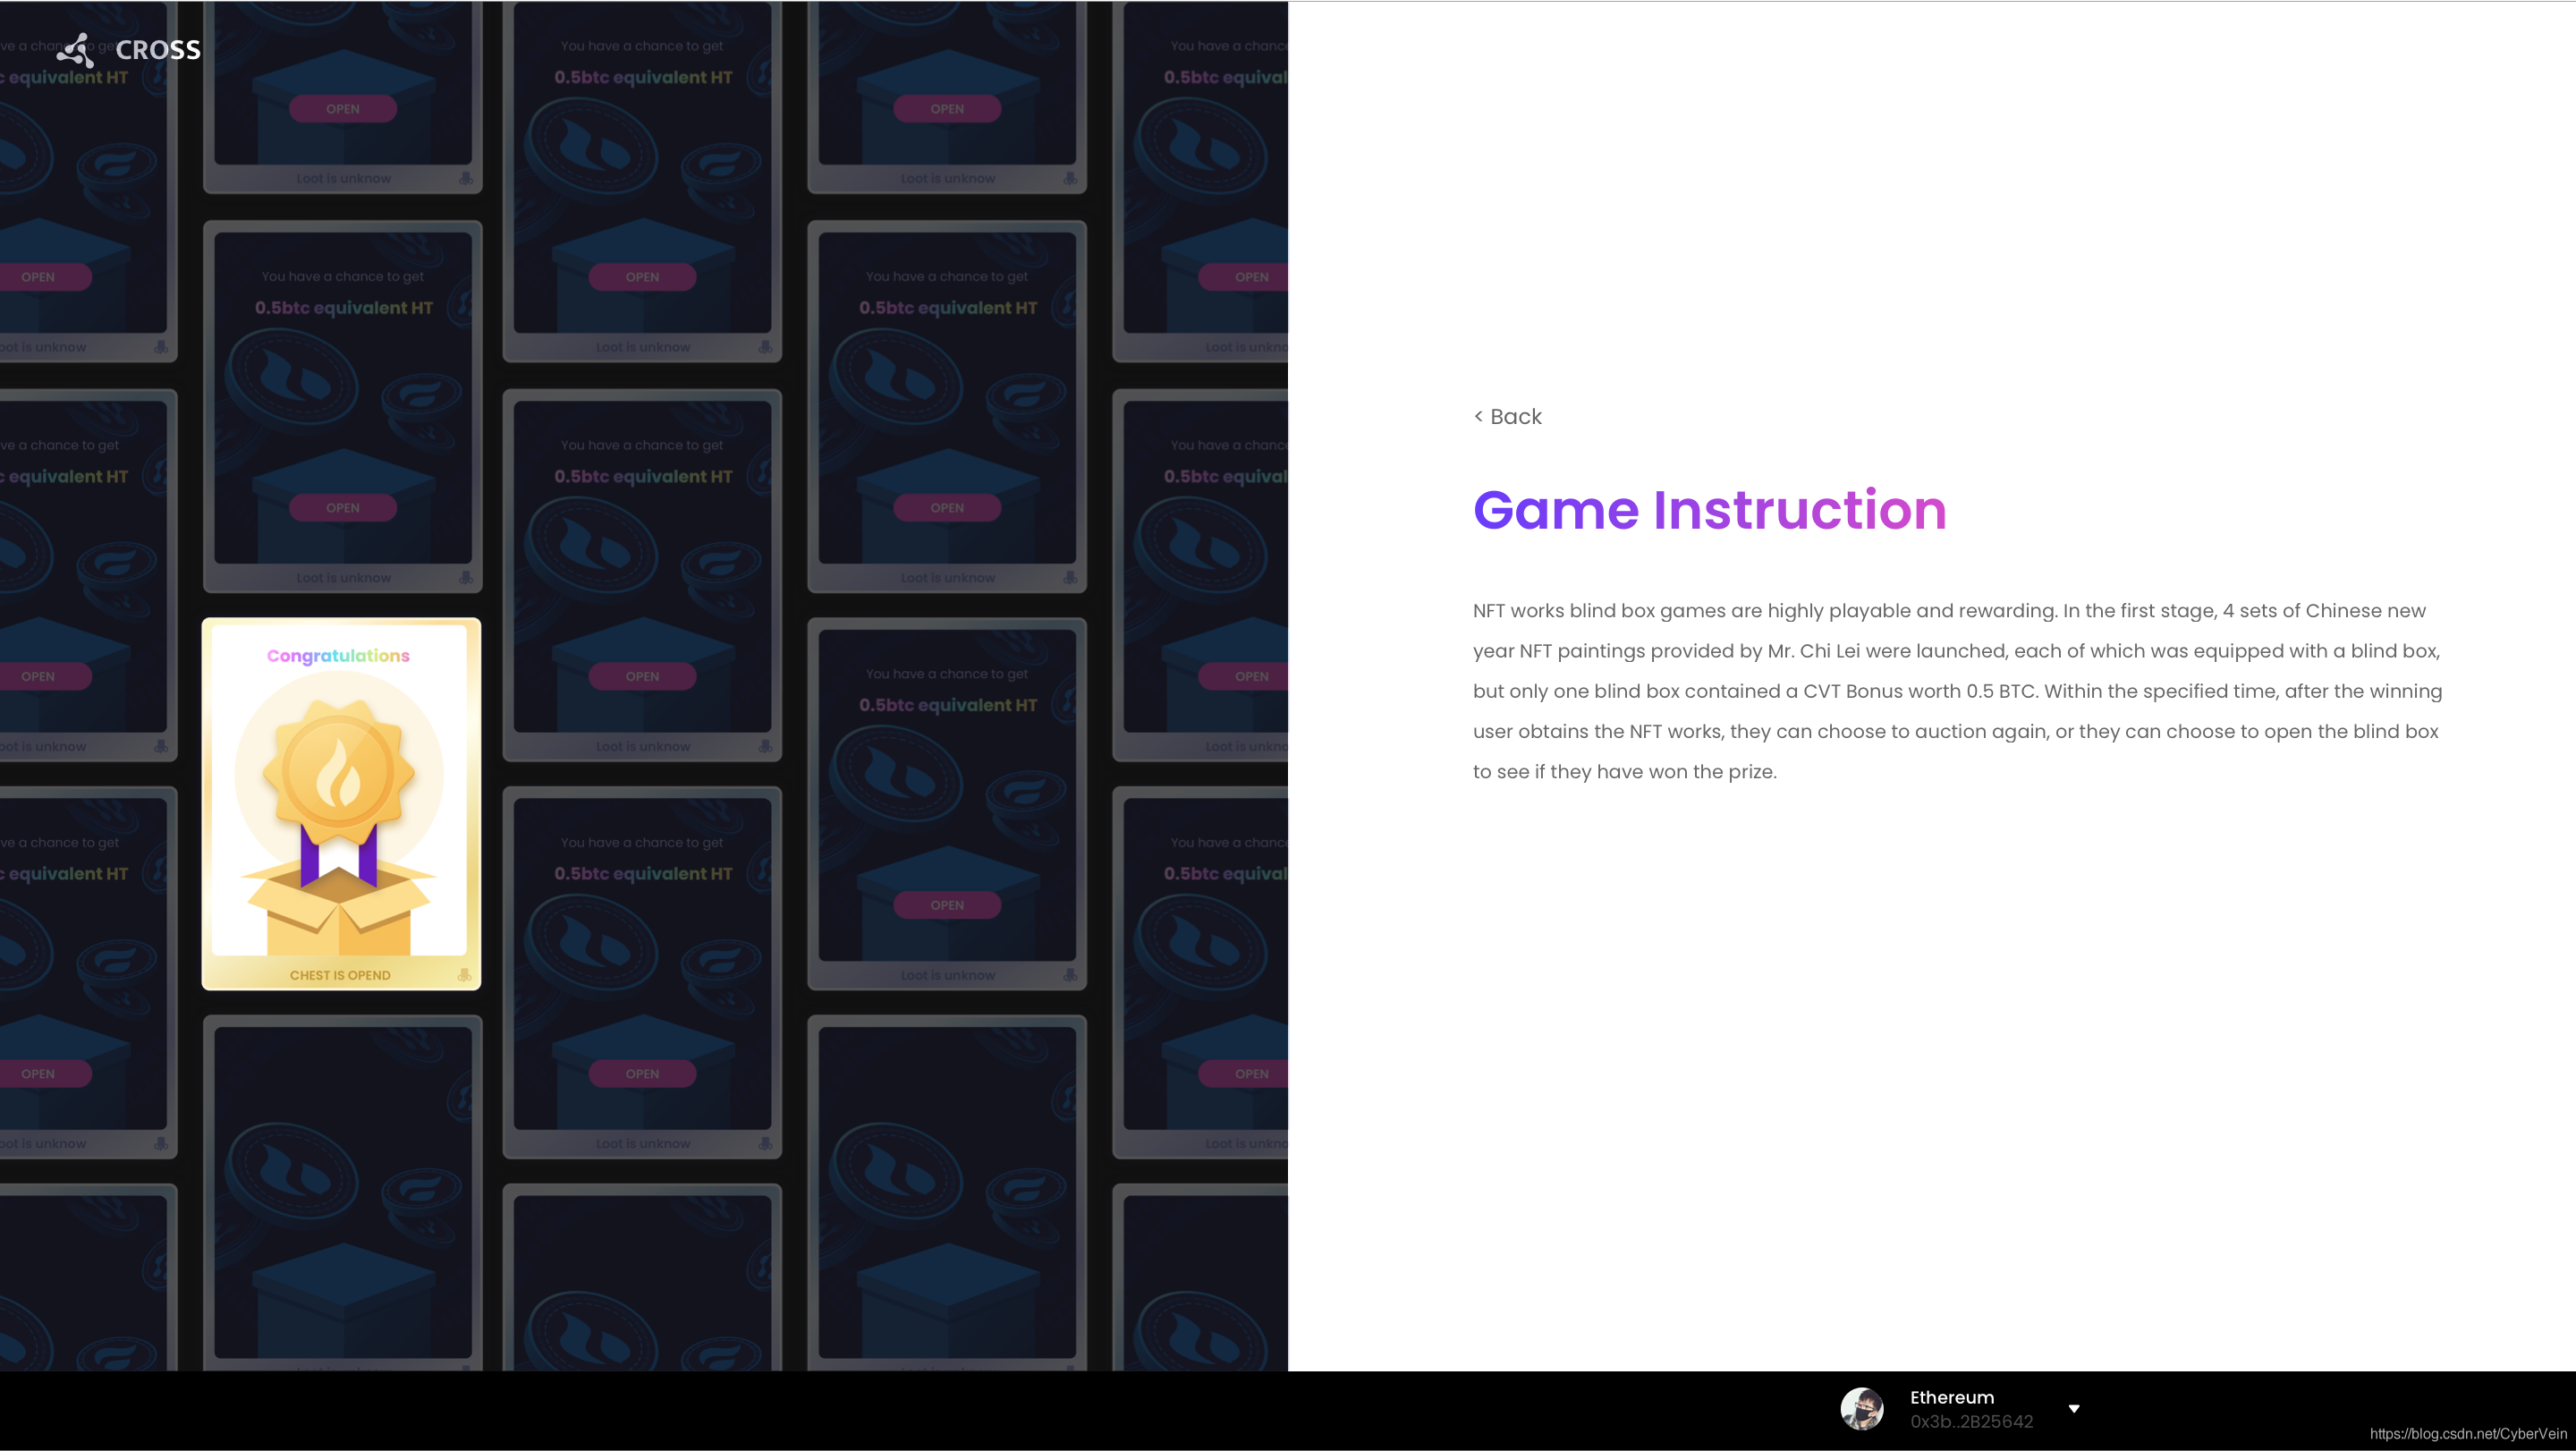Viewport: 2576px width, 1451px height.
Task: Open the wallet account dropdown arrow
Action: point(2074,1408)
